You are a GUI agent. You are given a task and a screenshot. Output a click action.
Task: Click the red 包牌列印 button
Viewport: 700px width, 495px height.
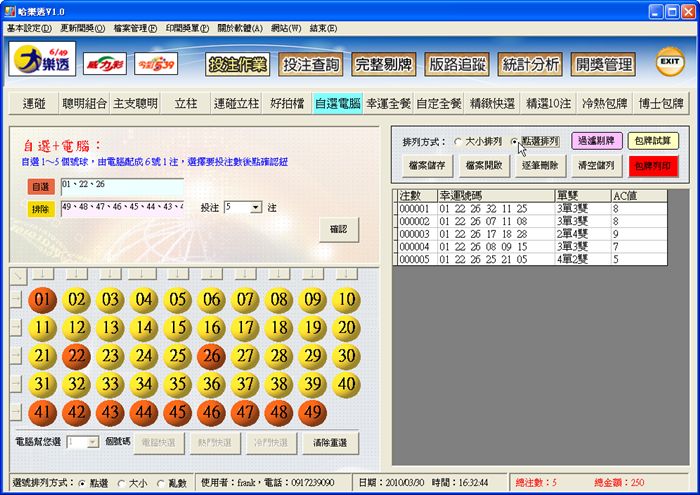(654, 163)
